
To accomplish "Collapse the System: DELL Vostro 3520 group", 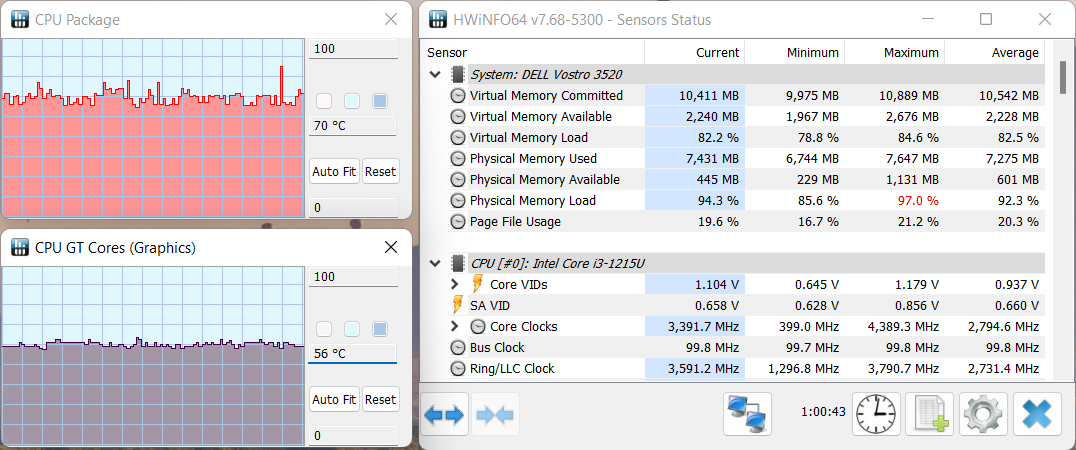I will (x=435, y=74).
